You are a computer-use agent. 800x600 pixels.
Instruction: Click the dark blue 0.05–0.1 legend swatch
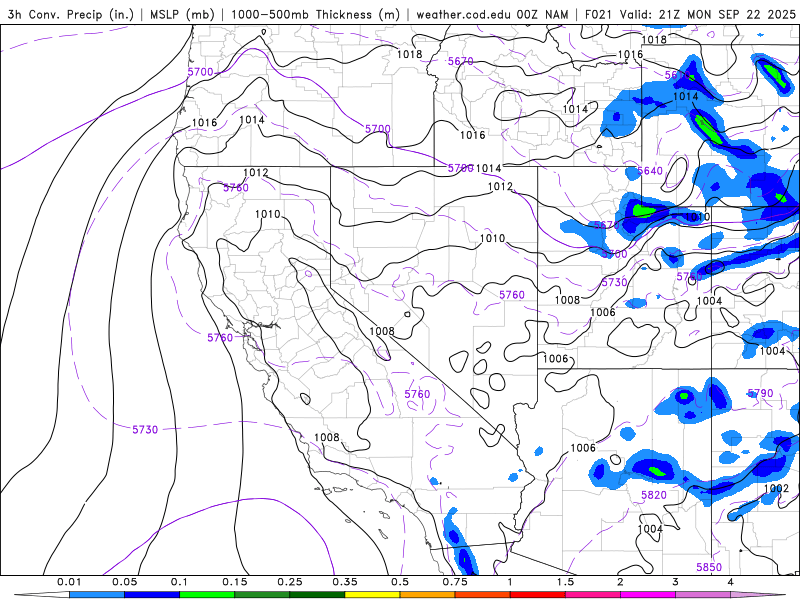152,595
